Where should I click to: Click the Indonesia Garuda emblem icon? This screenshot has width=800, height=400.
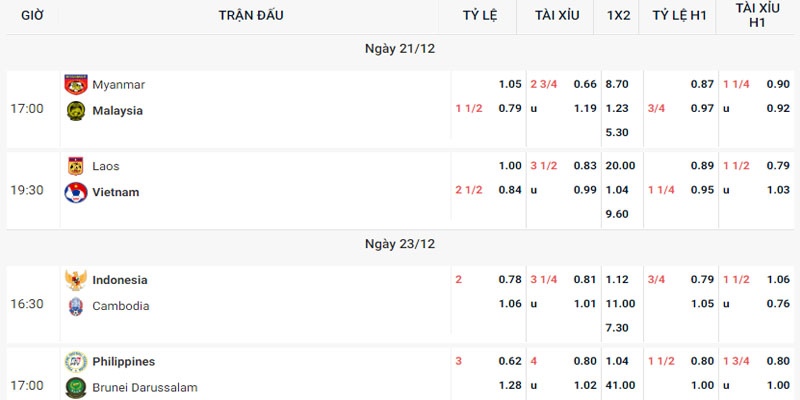tap(75, 280)
